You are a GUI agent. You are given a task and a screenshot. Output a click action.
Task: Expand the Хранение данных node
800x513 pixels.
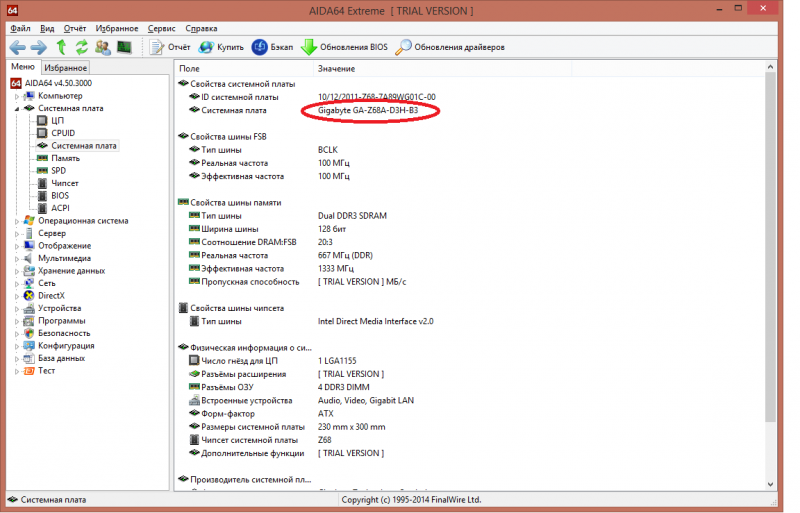[x=17, y=271]
